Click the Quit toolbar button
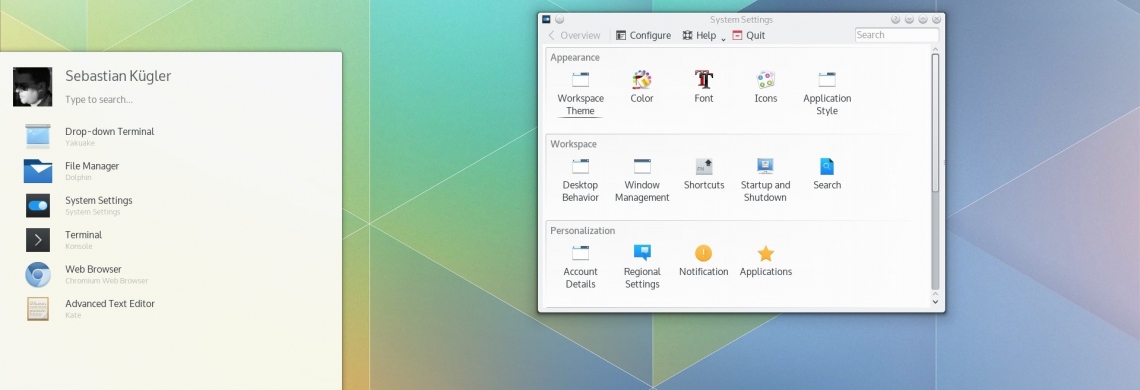 [749, 35]
